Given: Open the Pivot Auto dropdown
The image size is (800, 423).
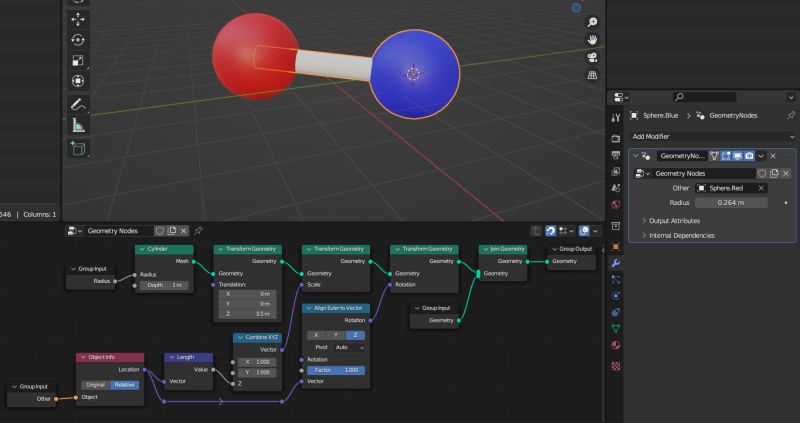Looking at the screenshot, I should point(349,347).
